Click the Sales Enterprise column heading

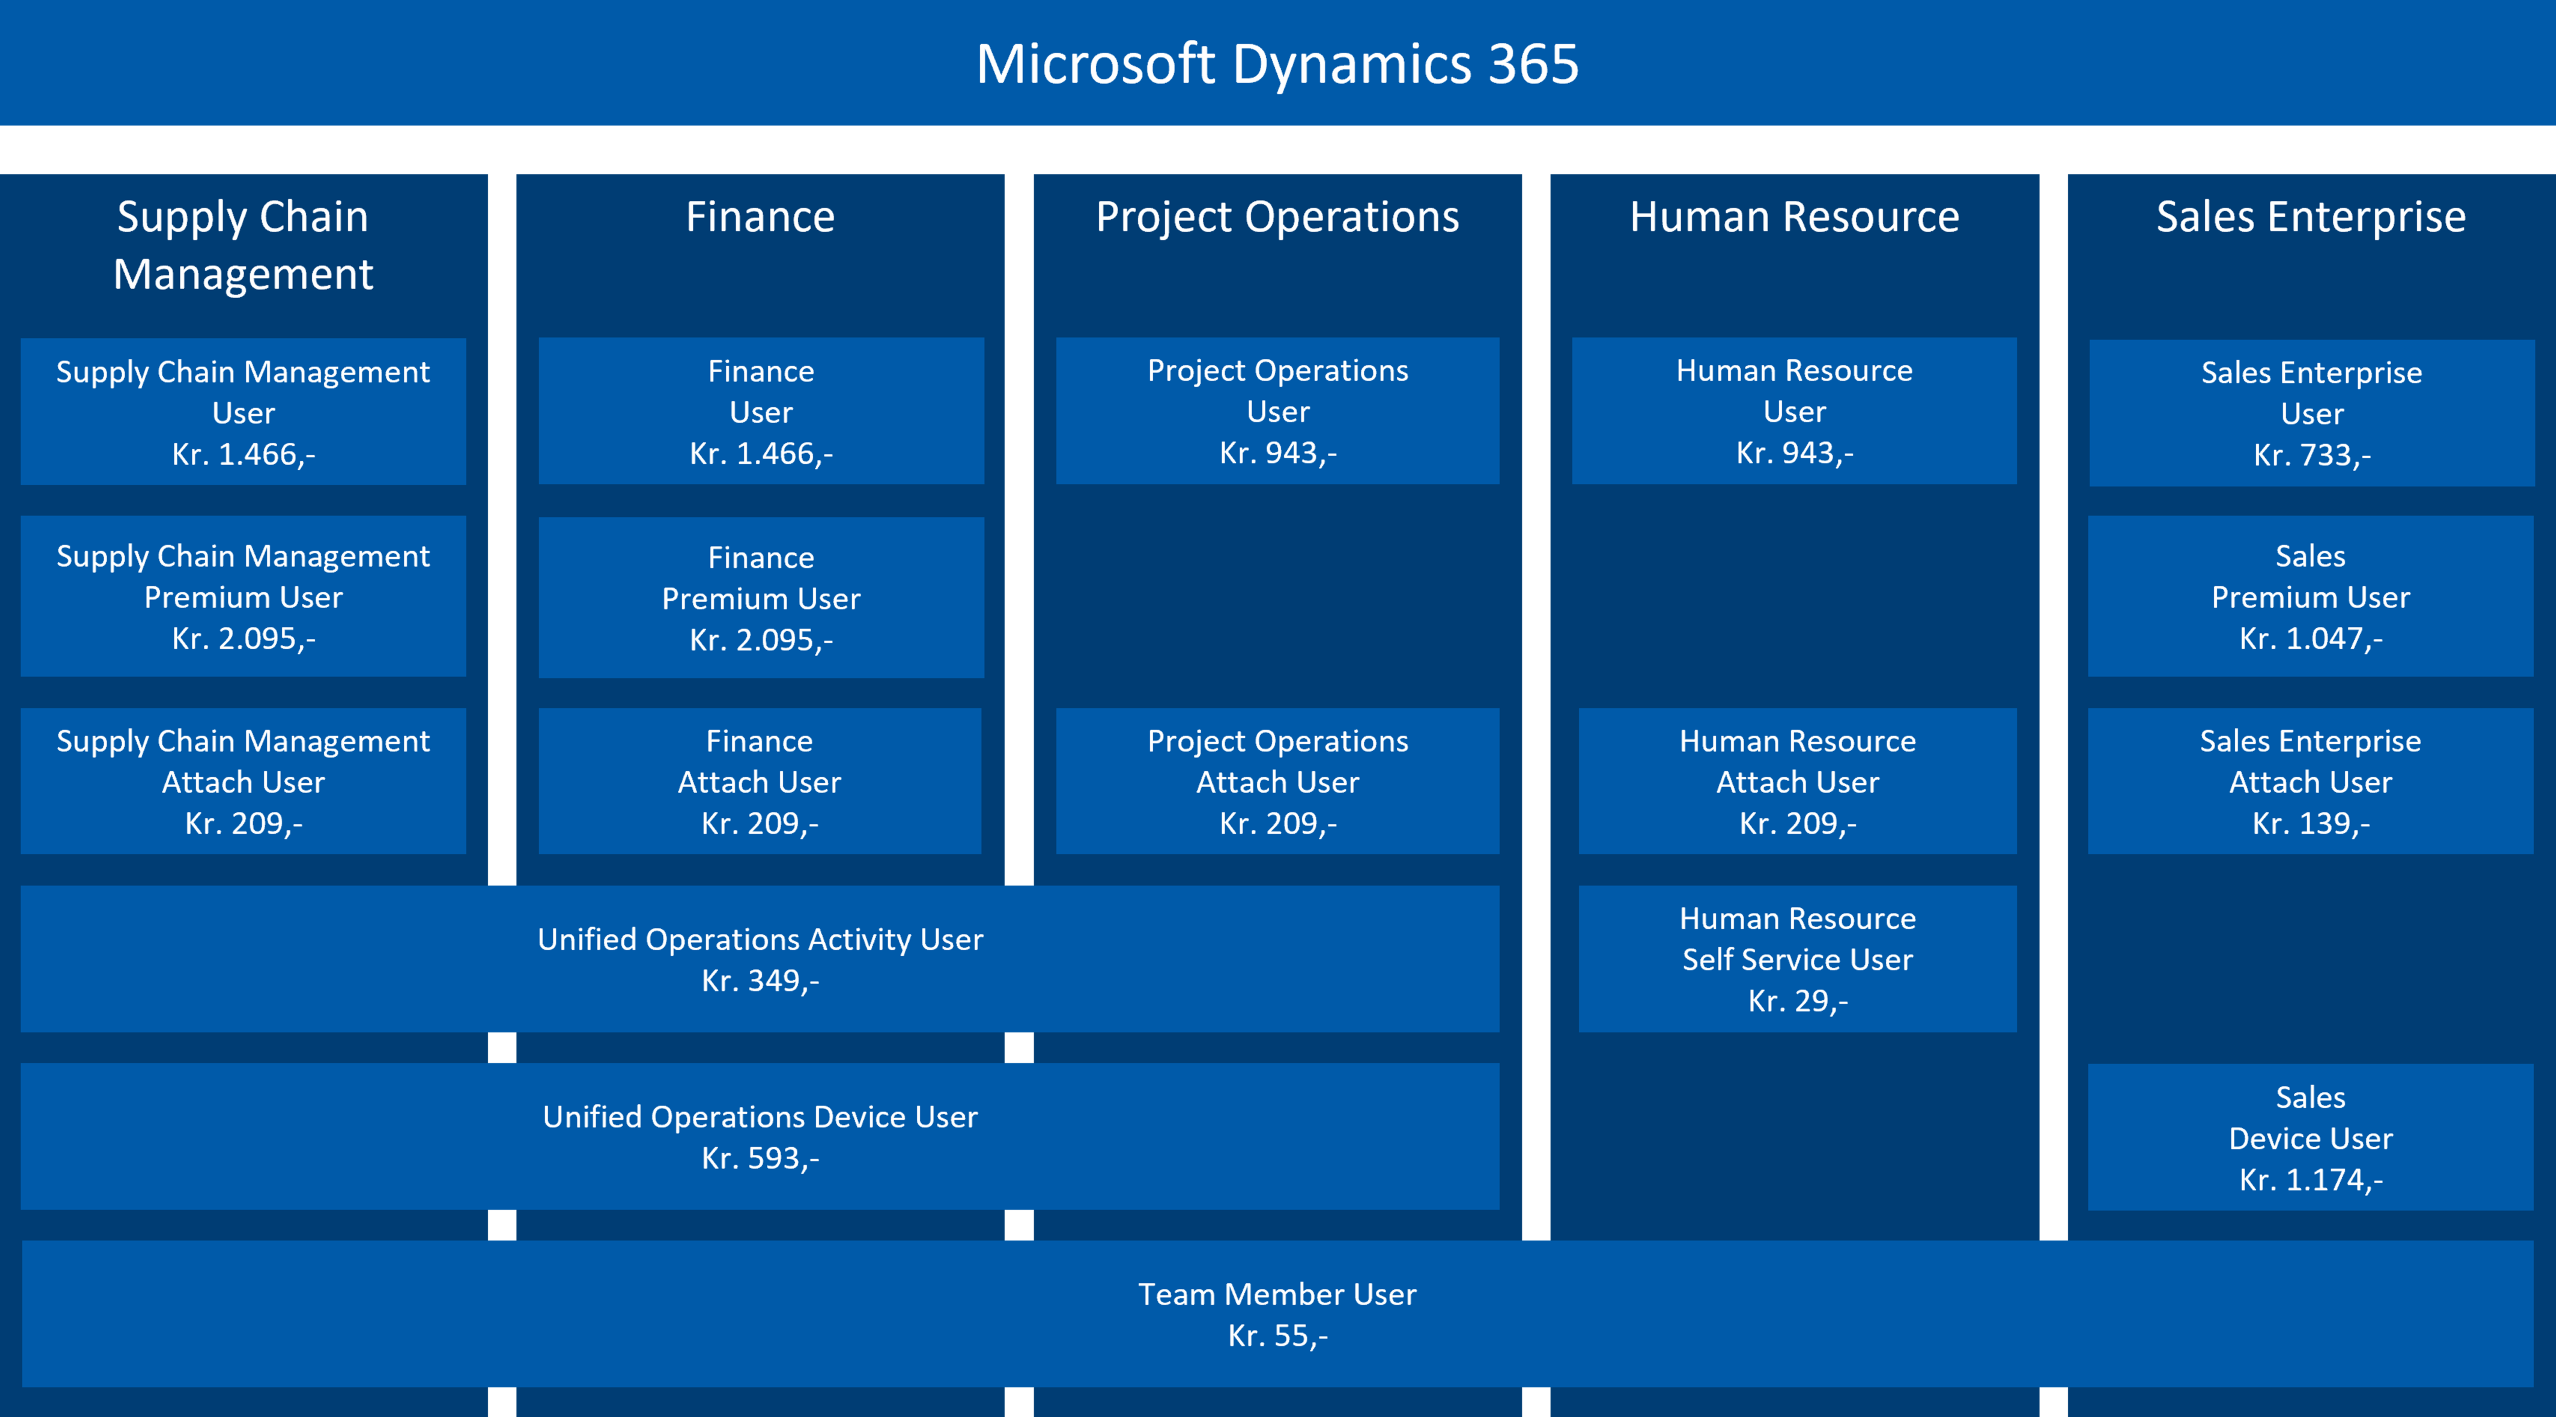coord(2310,217)
